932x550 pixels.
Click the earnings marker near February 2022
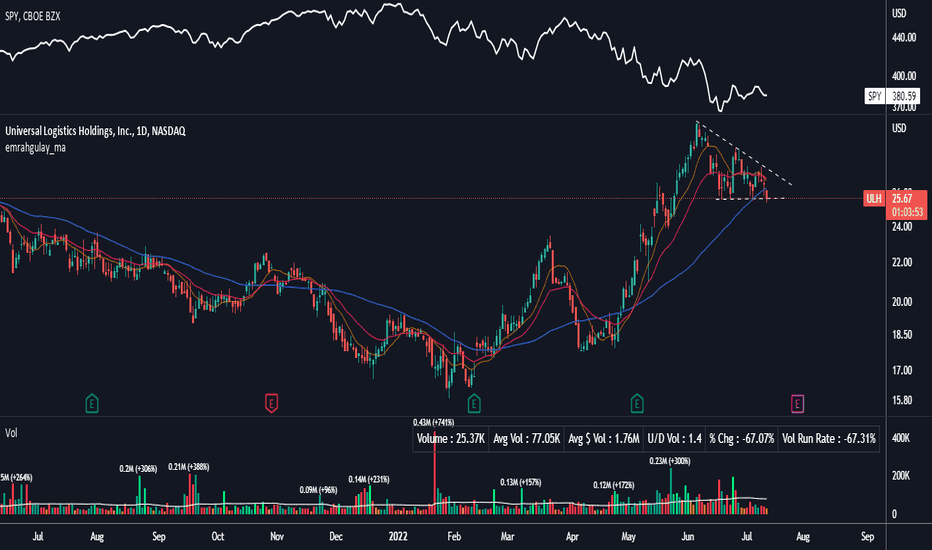474,404
